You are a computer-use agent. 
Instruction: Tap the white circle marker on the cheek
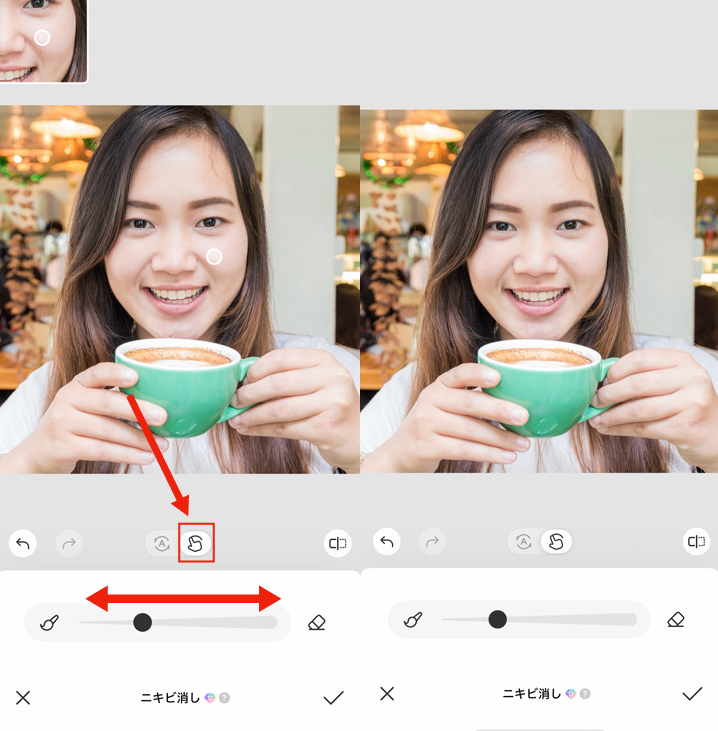tap(213, 257)
